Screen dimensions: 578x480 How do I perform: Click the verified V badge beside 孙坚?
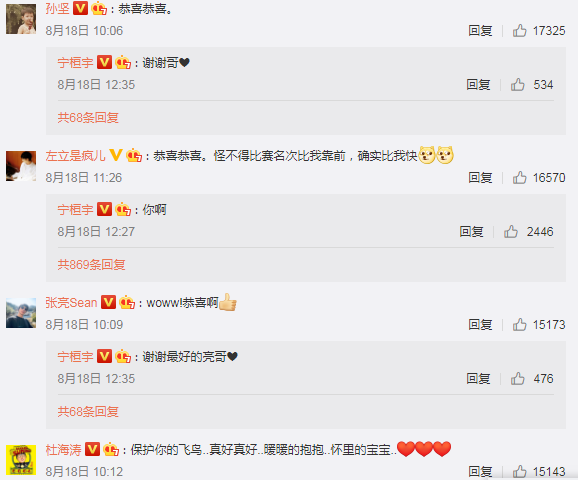[x=80, y=8]
